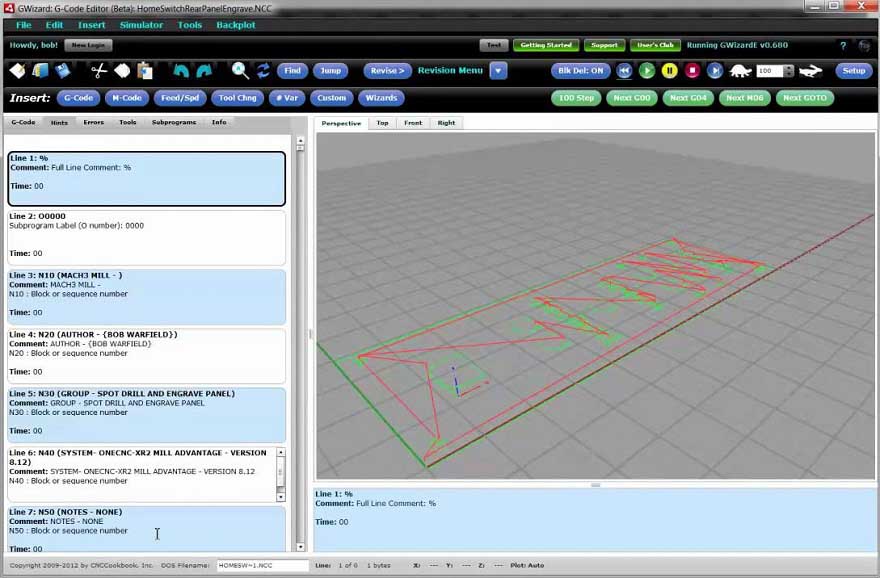
Task: Click the Next G00 button
Action: point(632,98)
